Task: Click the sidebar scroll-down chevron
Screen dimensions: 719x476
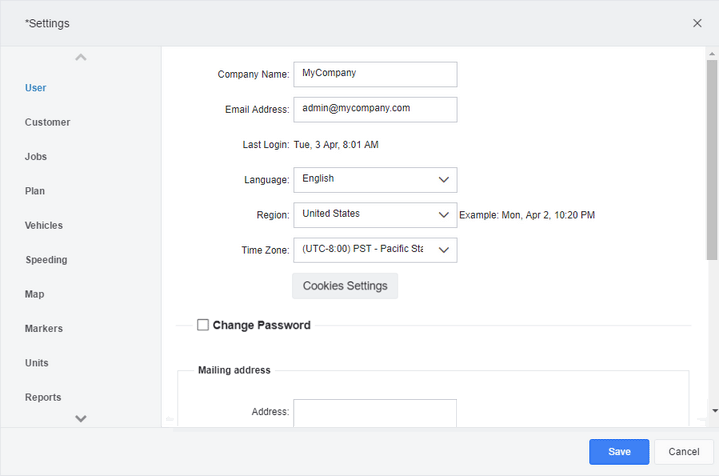Action: coord(81,418)
